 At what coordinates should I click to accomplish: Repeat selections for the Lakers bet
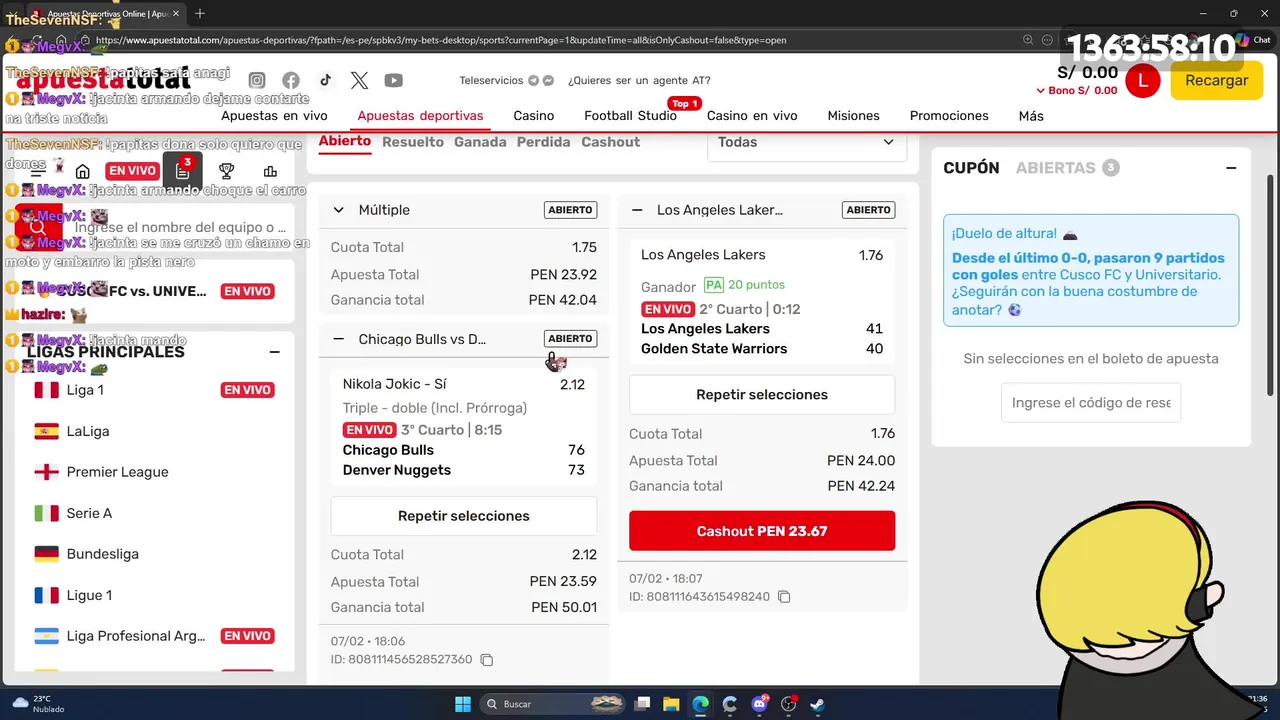[762, 395]
